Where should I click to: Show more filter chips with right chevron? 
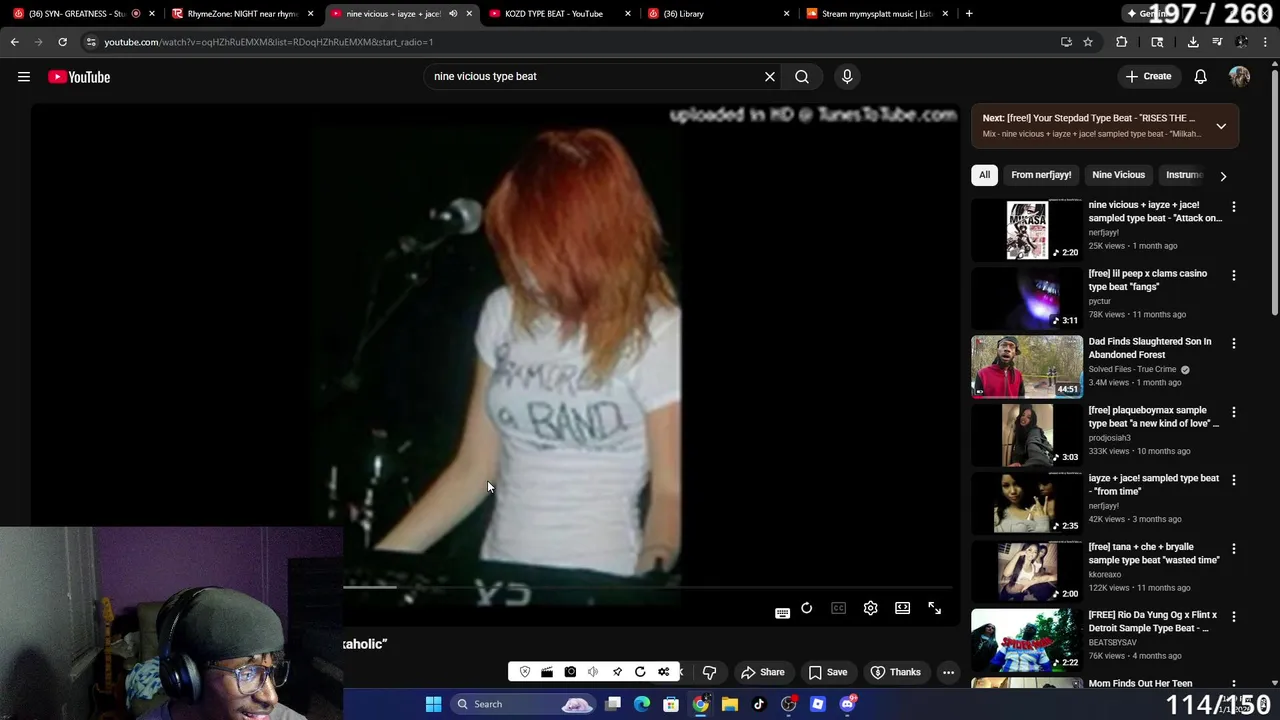pyautogui.click(x=1223, y=176)
